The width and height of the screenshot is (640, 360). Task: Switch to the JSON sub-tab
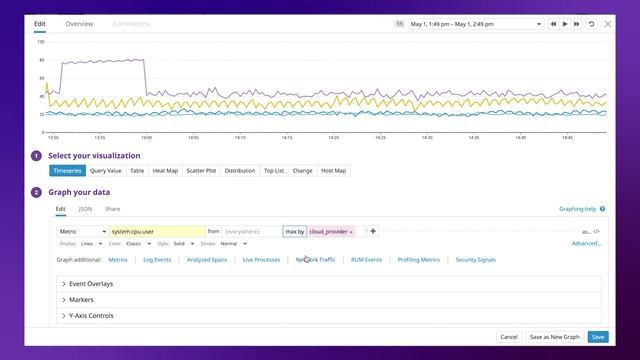(85, 209)
